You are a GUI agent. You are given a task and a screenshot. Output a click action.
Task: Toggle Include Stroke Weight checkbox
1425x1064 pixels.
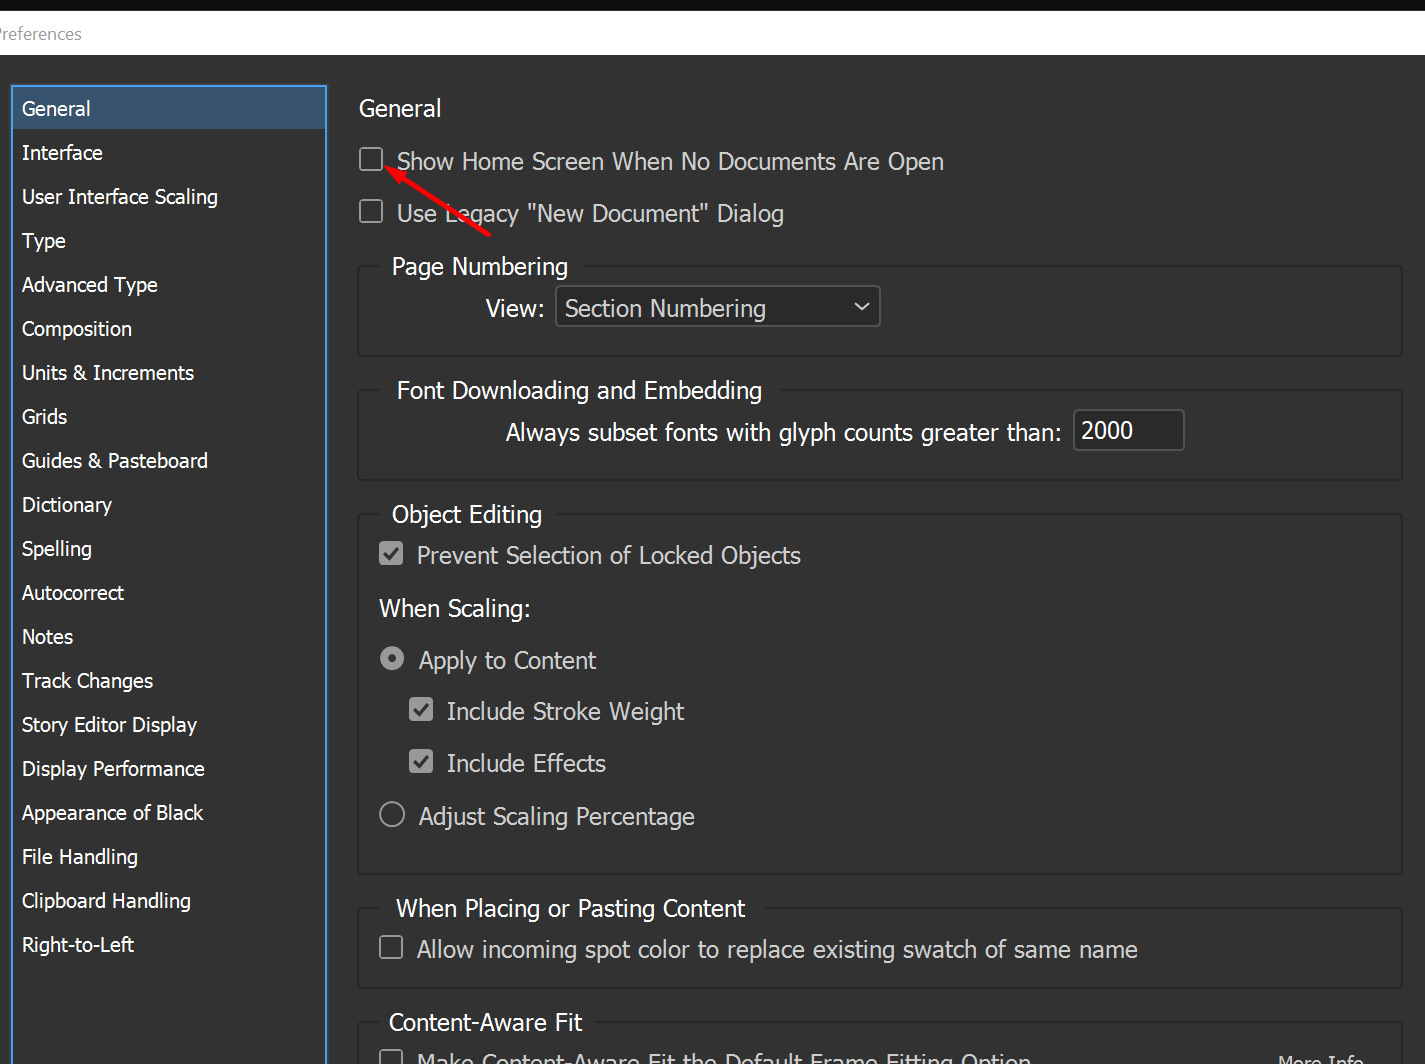421,710
